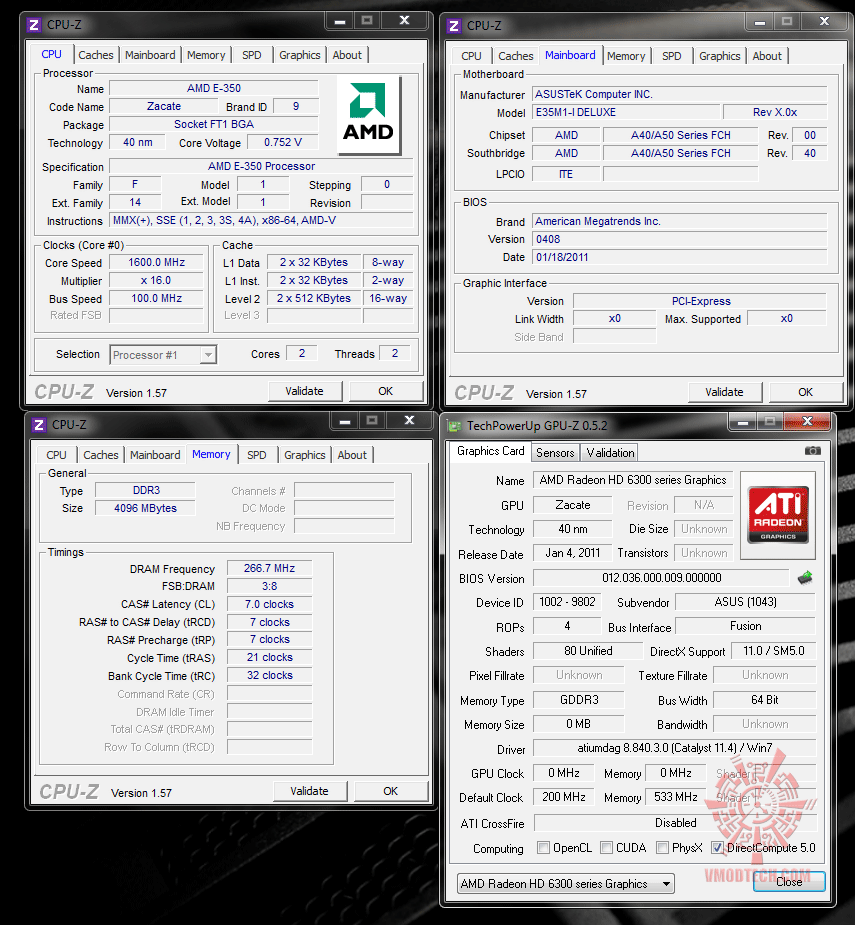The image size is (855, 925).
Task: Switch to Sensors tab in GPU-Z
Action: click(555, 453)
